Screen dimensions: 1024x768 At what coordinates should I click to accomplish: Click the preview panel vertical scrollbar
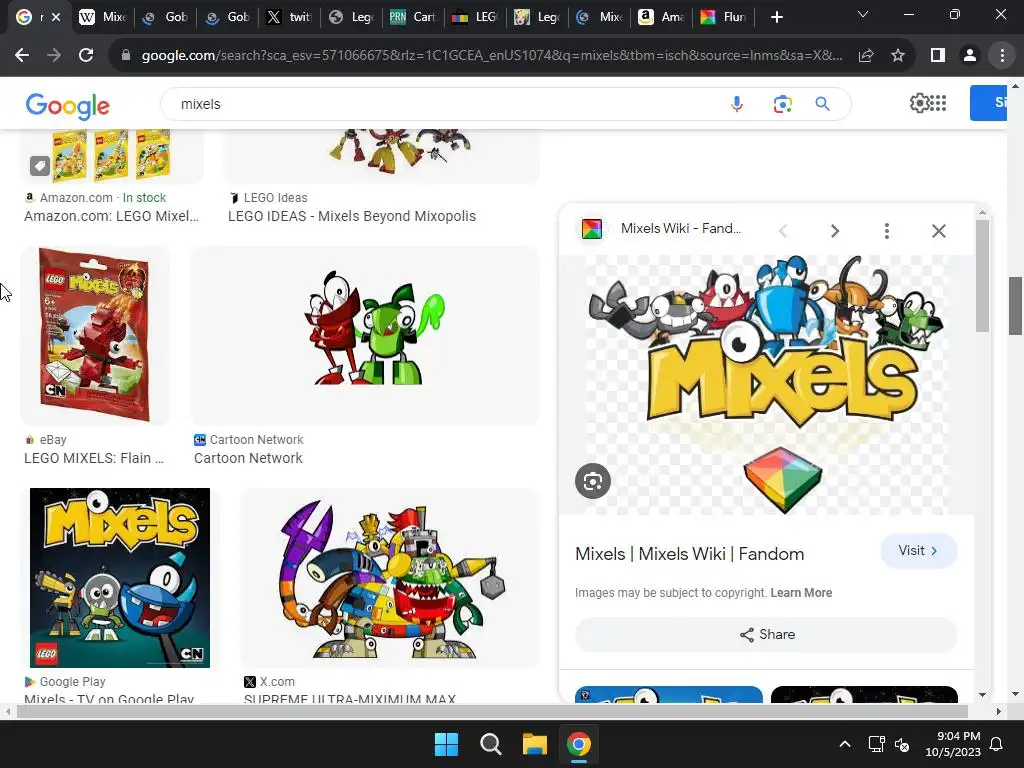click(x=982, y=276)
